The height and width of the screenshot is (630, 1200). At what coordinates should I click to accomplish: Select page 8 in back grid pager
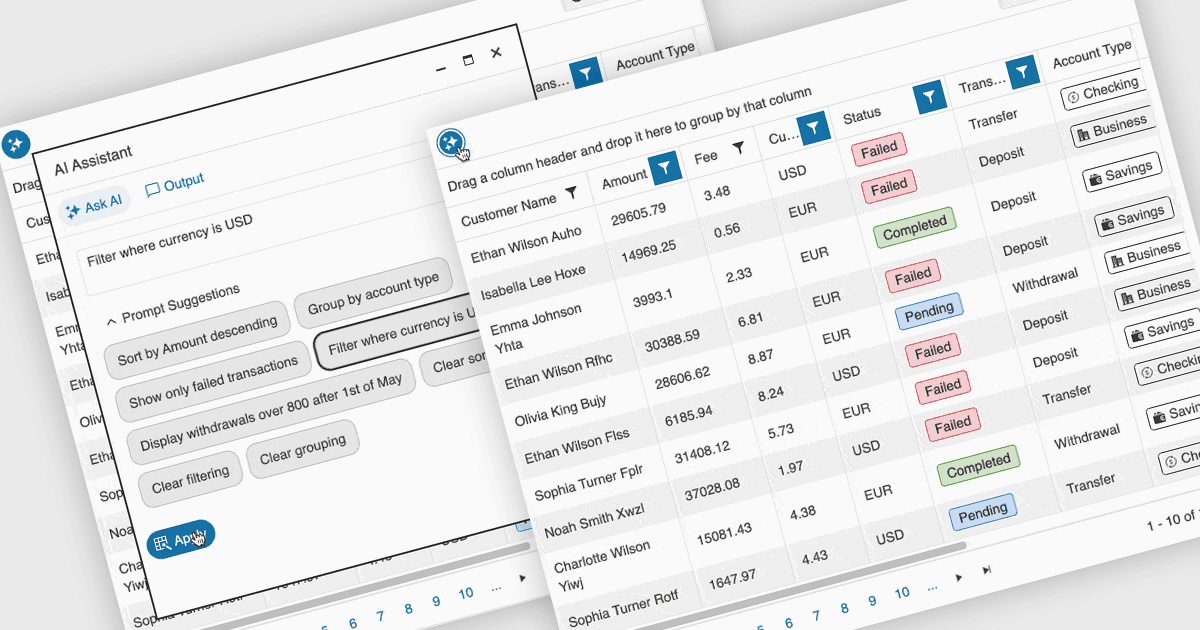(x=408, y=608)
